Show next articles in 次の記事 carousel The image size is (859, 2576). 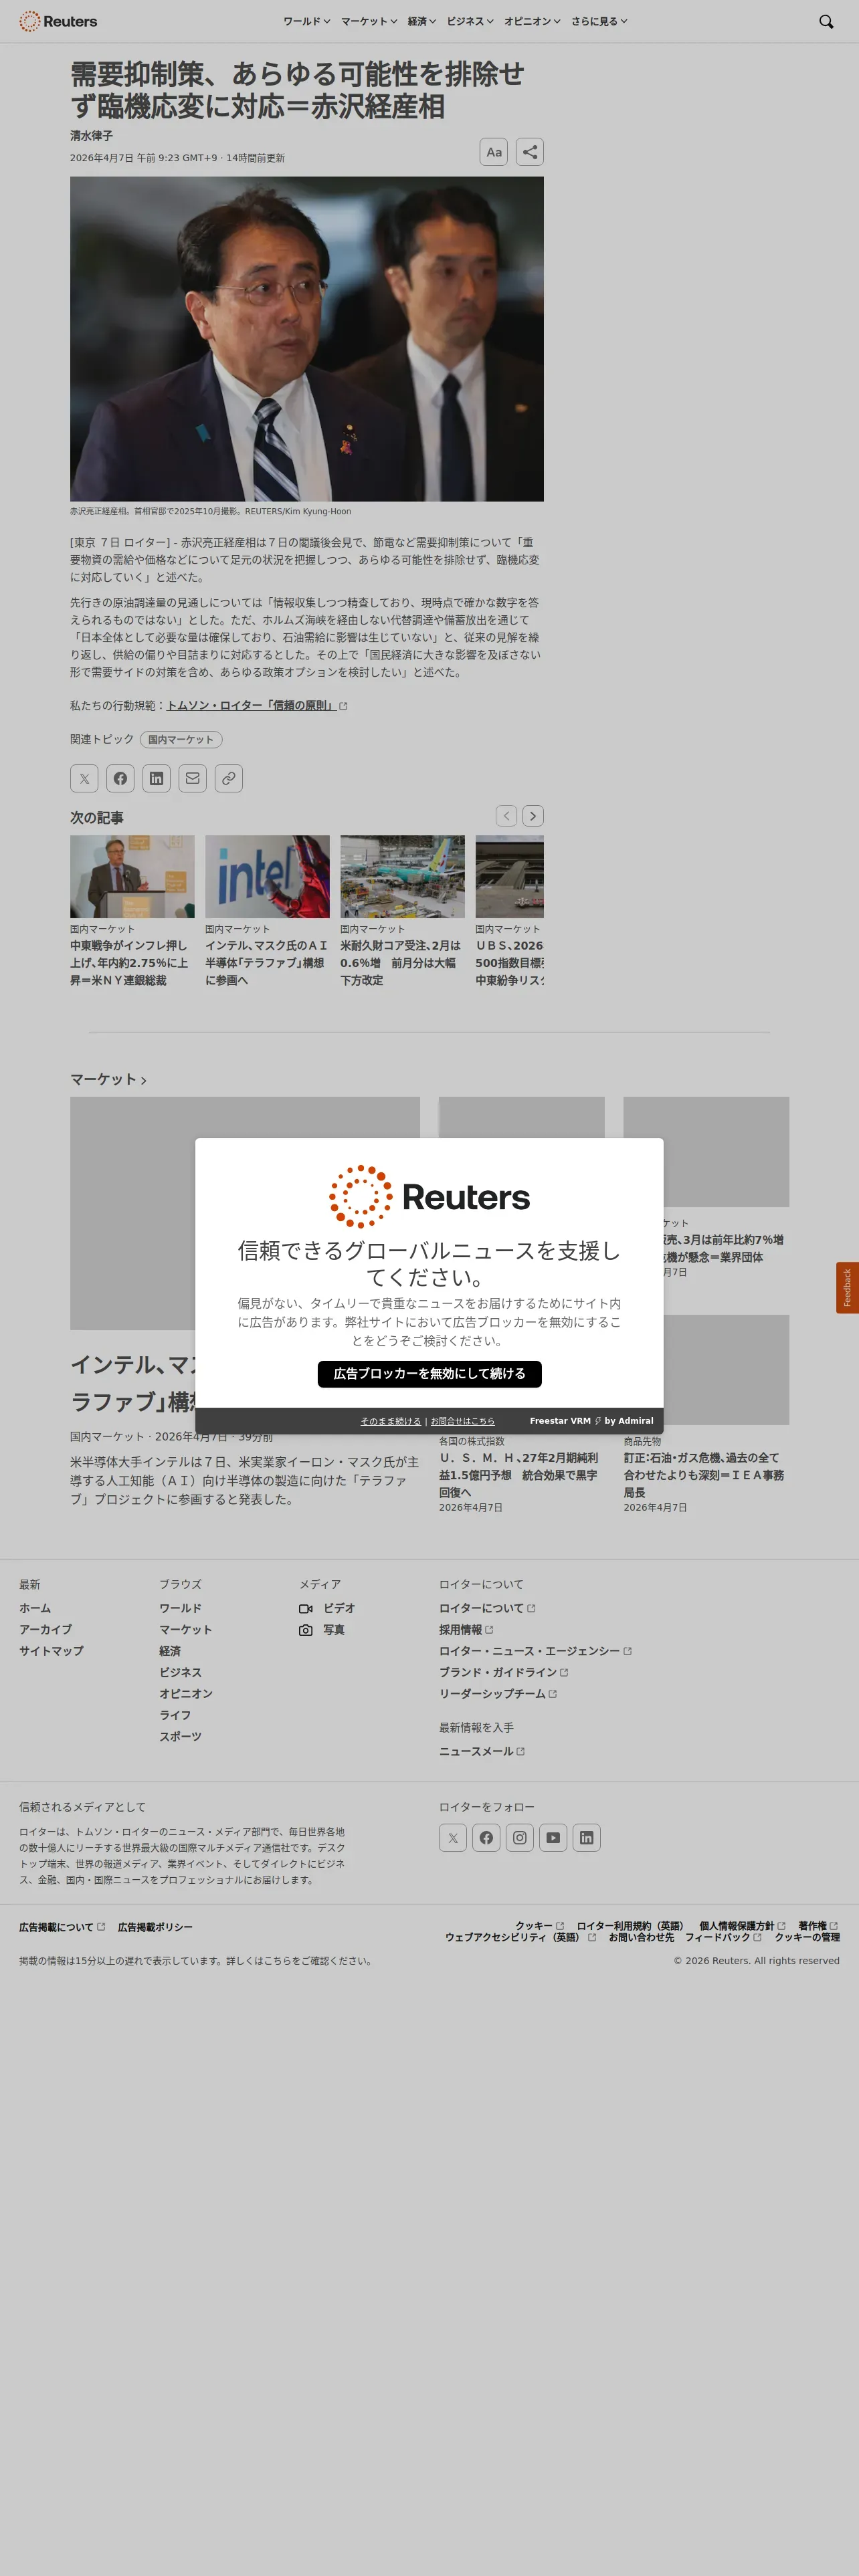point(533,816)
